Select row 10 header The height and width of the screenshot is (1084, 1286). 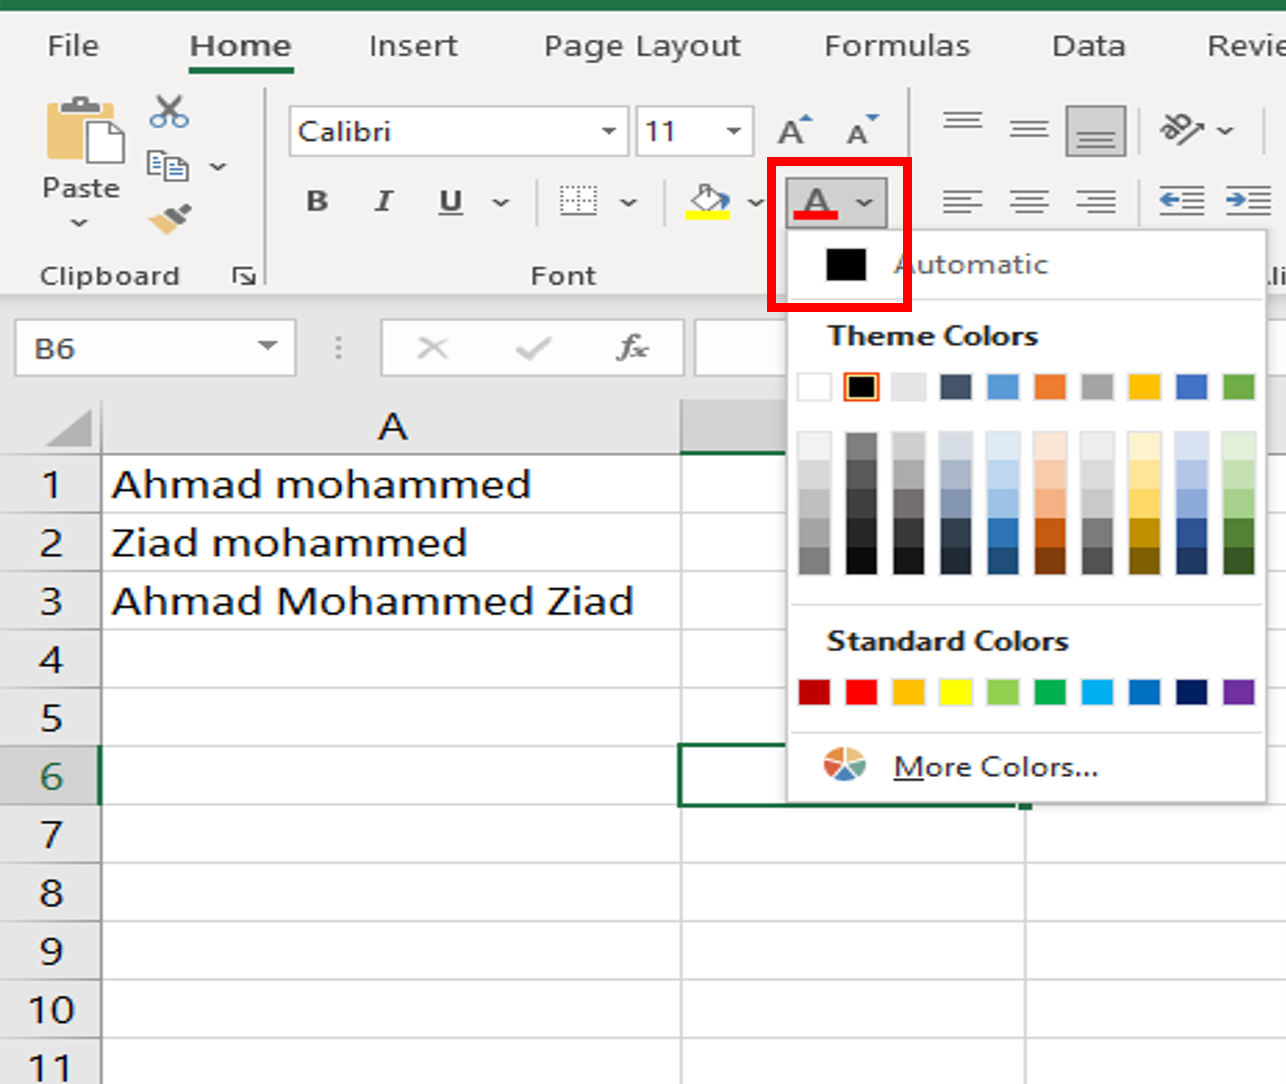pos(51,1010)
